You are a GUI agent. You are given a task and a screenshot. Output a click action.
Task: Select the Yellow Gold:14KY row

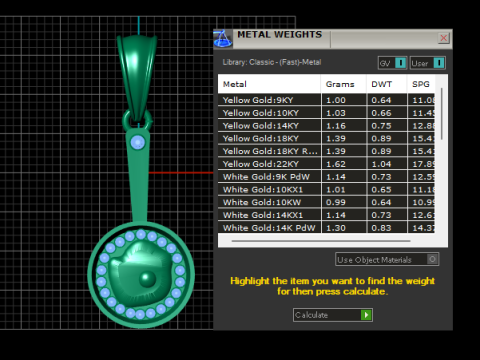pyautogui.click(x=326, y=126)
